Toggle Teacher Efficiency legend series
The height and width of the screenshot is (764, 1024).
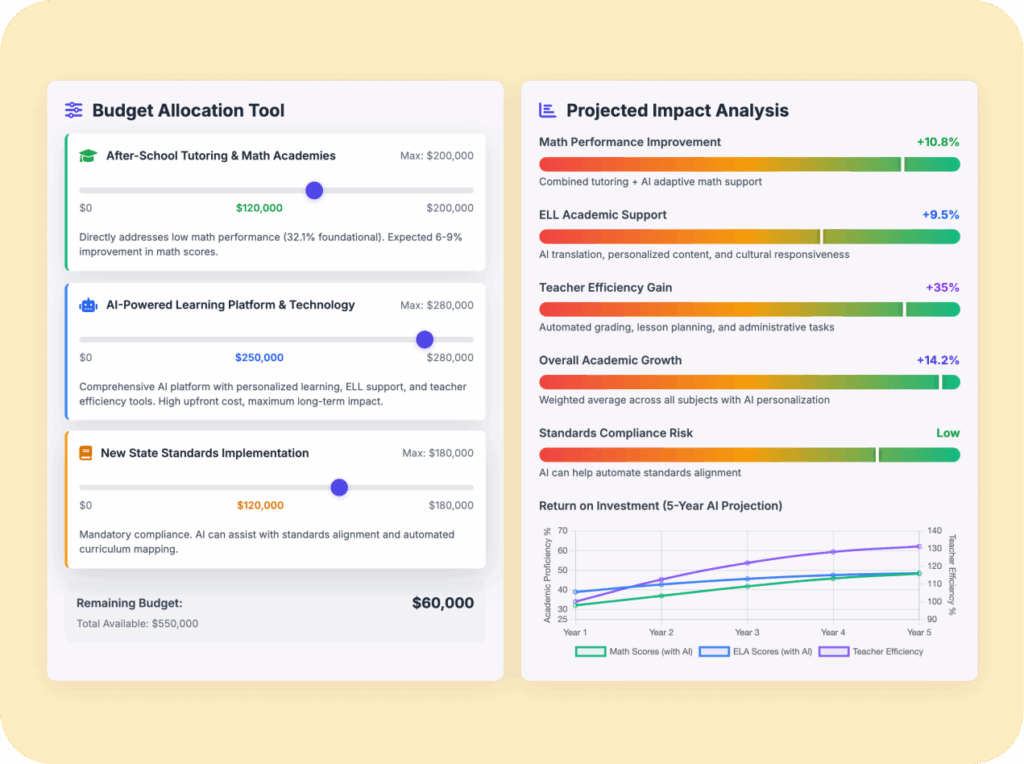click(x=871, y=651)
